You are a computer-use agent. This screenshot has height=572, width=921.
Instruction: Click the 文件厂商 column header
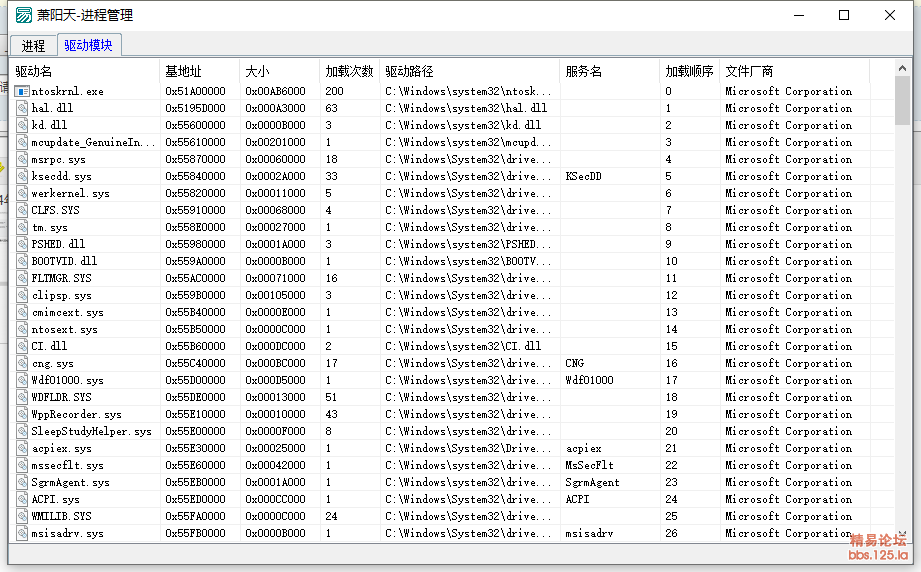pyautogui.click(x=794, y=72)
